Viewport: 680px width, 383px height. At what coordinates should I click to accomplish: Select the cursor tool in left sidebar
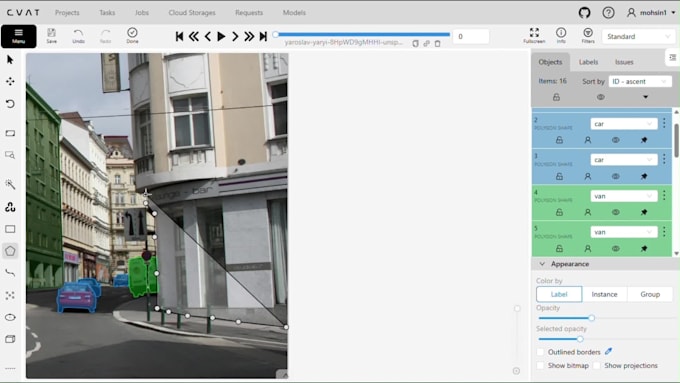click(10, 59)
